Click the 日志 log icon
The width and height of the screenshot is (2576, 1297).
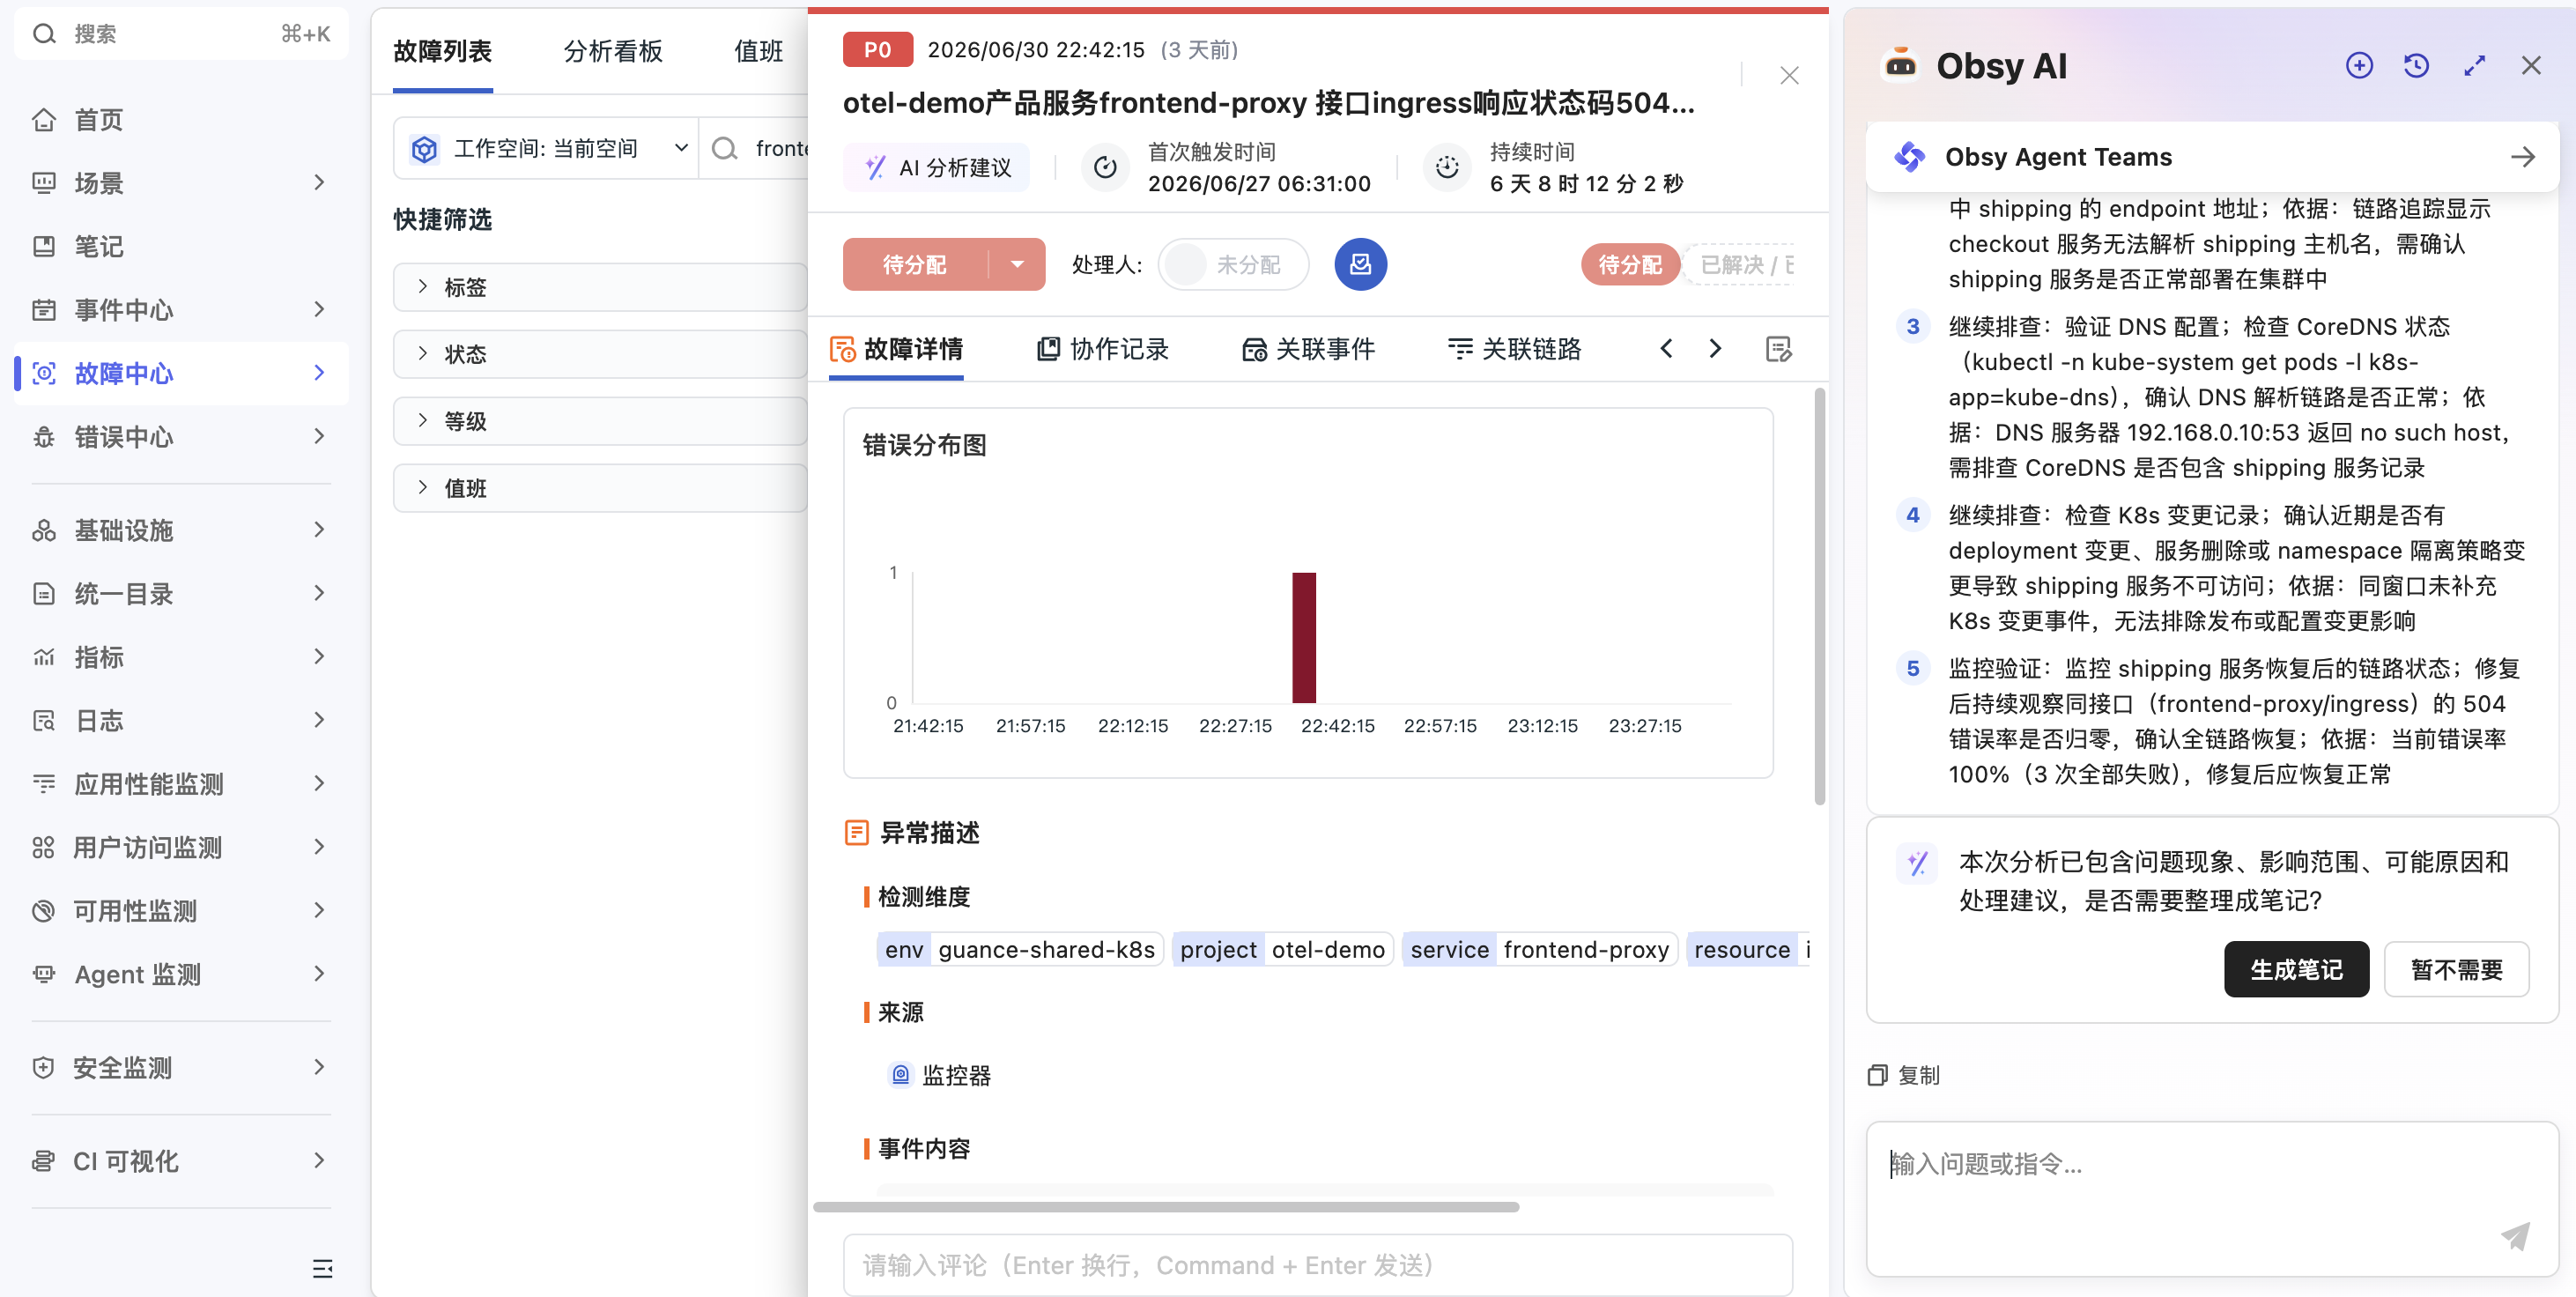pos(44,720)
